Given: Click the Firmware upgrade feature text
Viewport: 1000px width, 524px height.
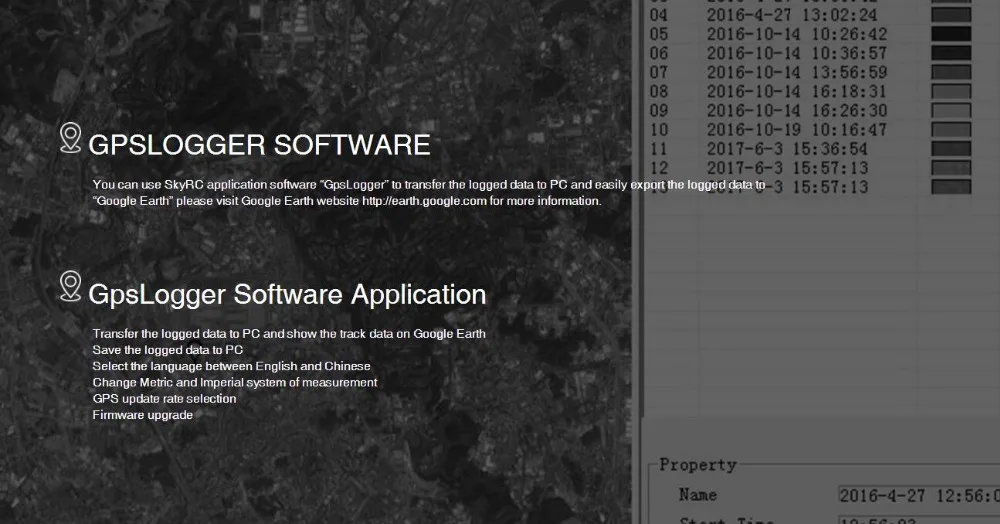Looking at the screenshot, I should coord(142,415).
